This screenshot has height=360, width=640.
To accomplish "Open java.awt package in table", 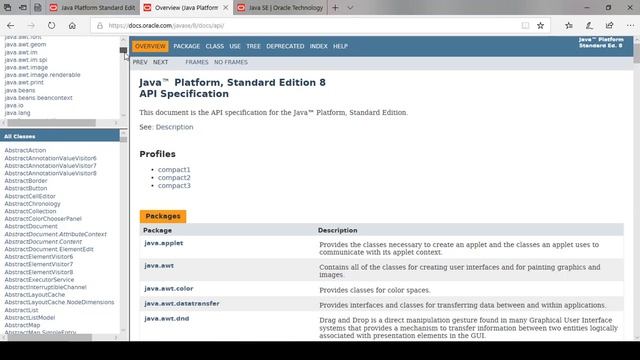I will (x=159, y=266).
